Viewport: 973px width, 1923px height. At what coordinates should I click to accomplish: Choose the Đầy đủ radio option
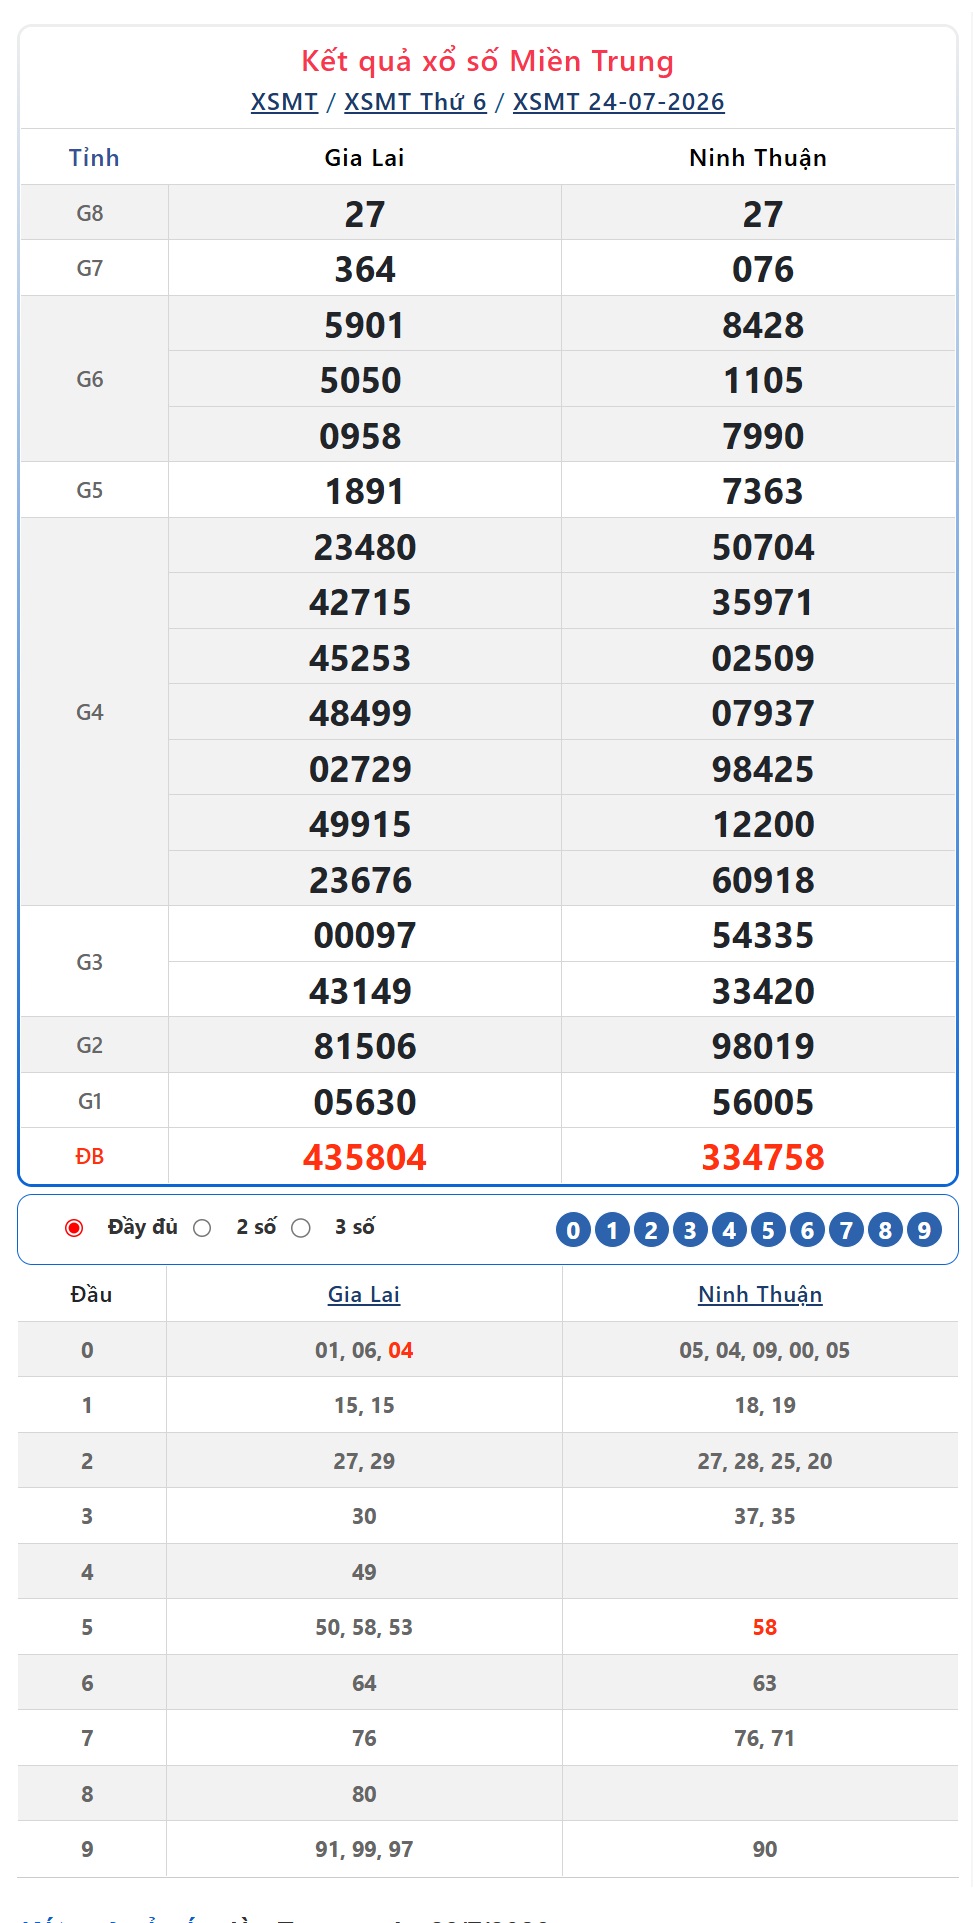point(74,1228)
